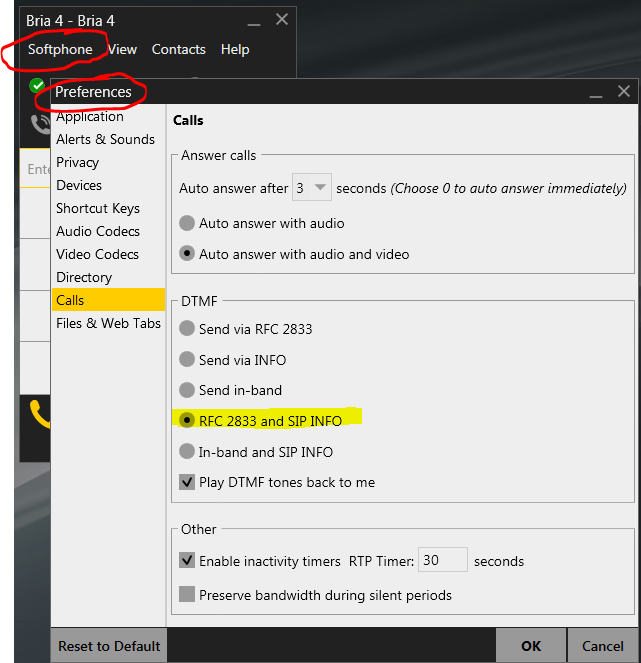
Task: Minimize the Preferences window
Action: 596,96
